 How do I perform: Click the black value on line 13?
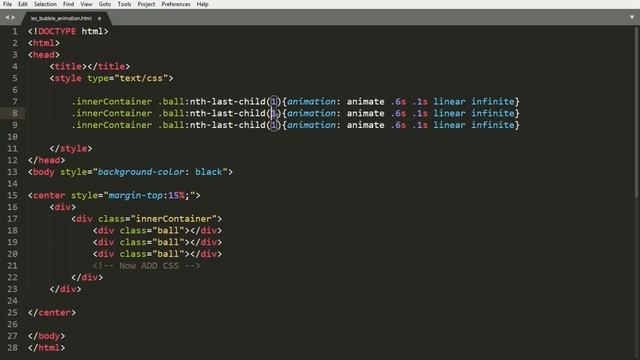coord(209,172)
